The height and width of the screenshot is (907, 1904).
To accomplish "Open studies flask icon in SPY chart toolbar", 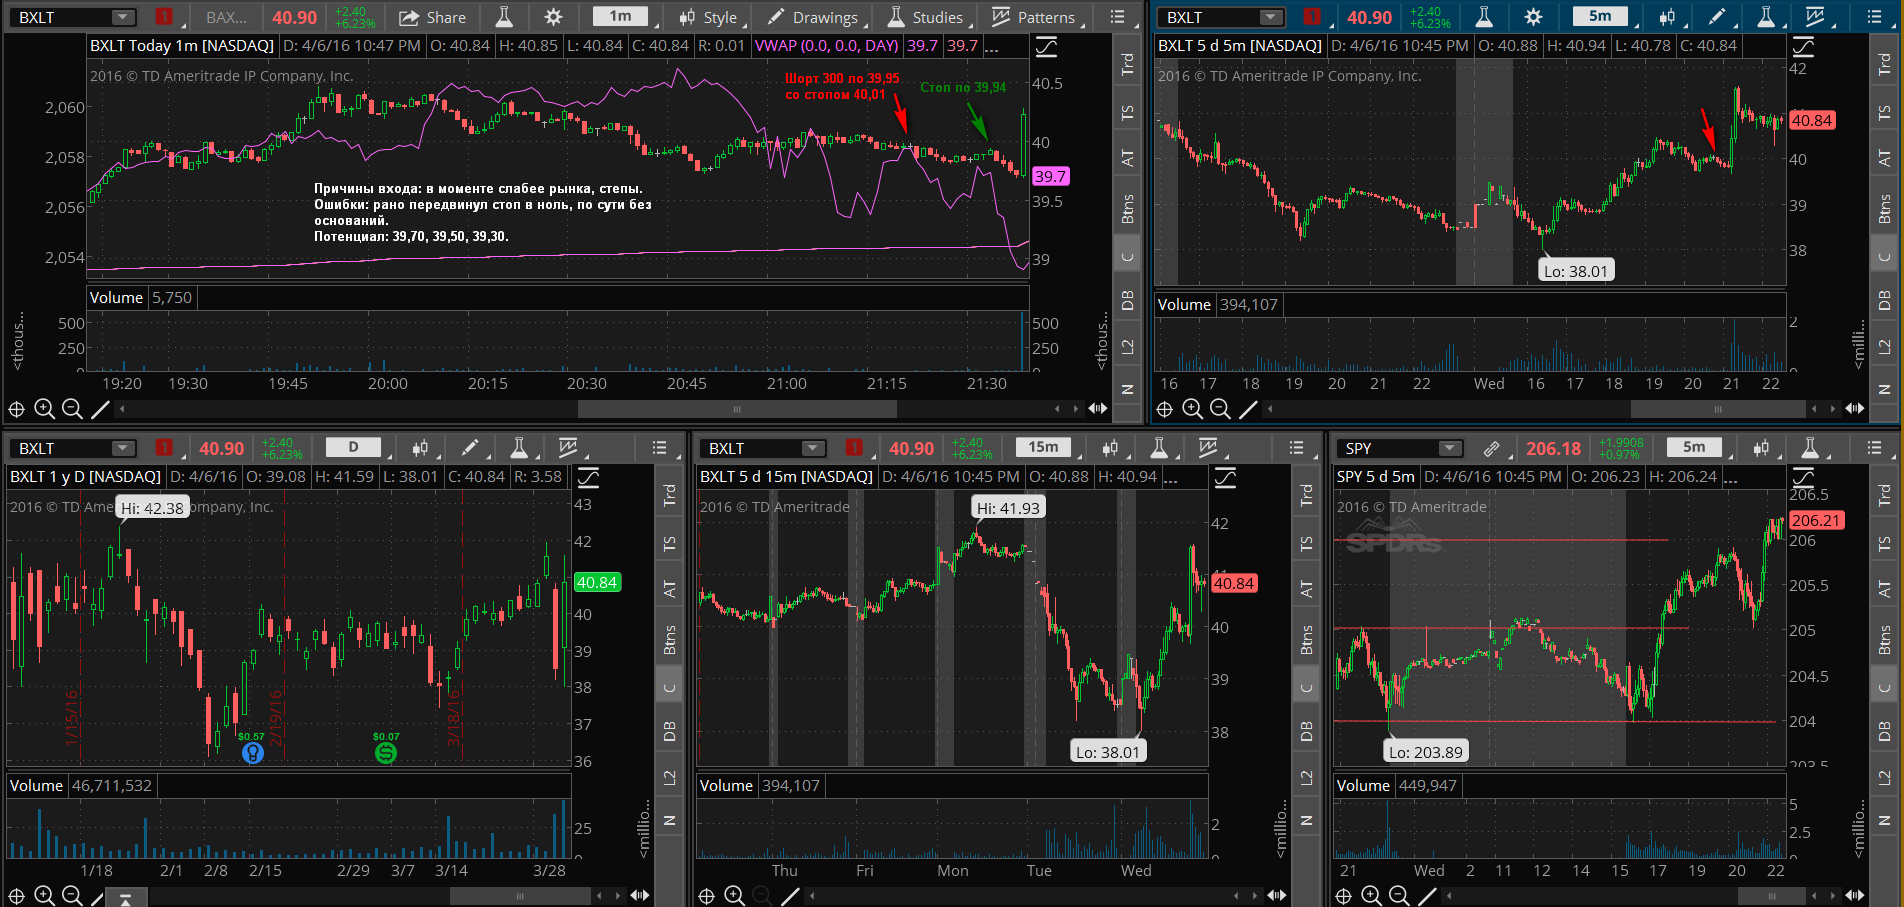I will tap(1810, 448).
